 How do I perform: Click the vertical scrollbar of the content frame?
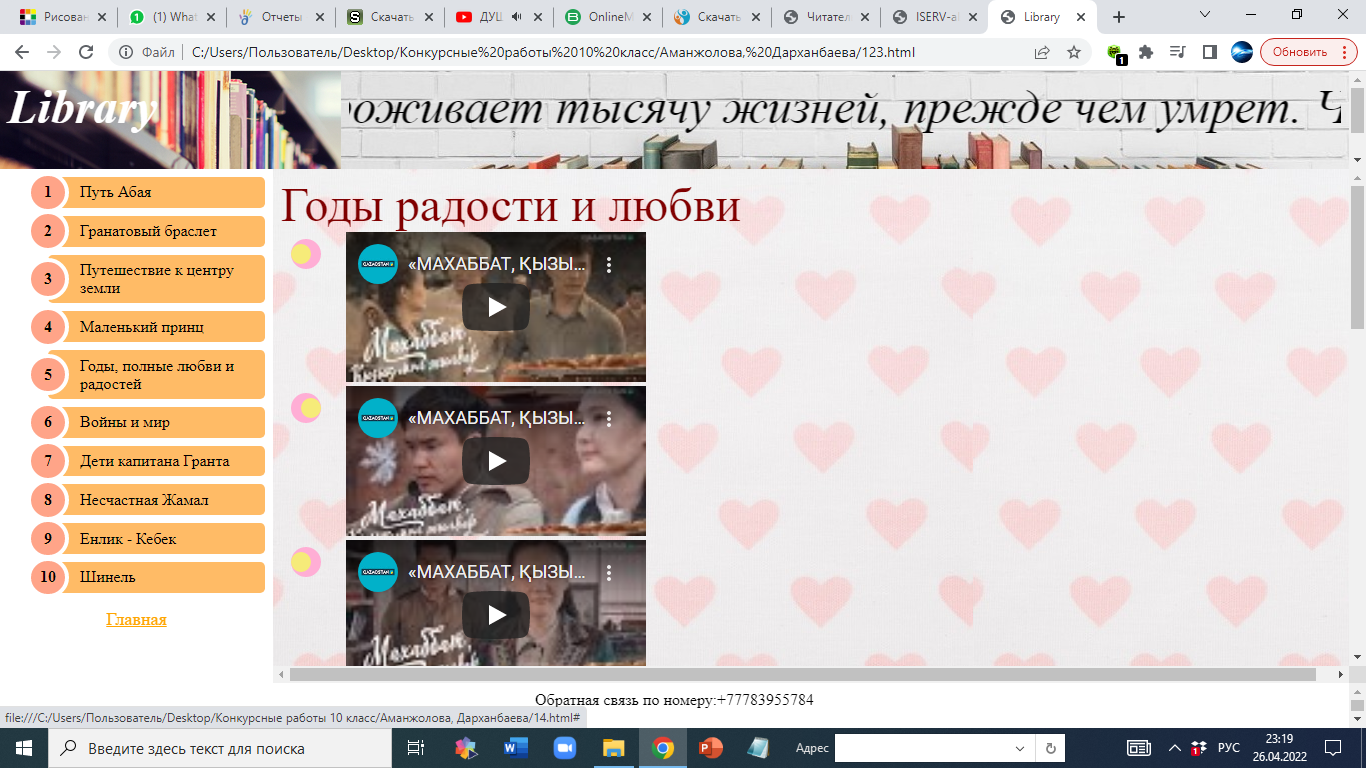(x=1357, y=257)
